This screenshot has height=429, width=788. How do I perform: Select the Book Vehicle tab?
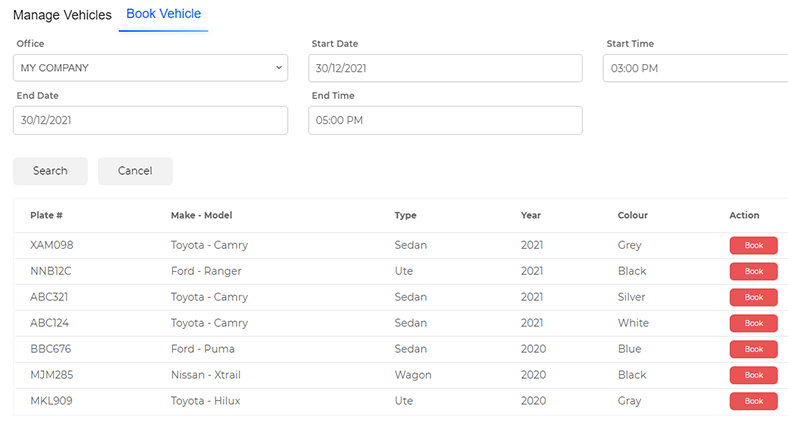(x=163, y=14)
